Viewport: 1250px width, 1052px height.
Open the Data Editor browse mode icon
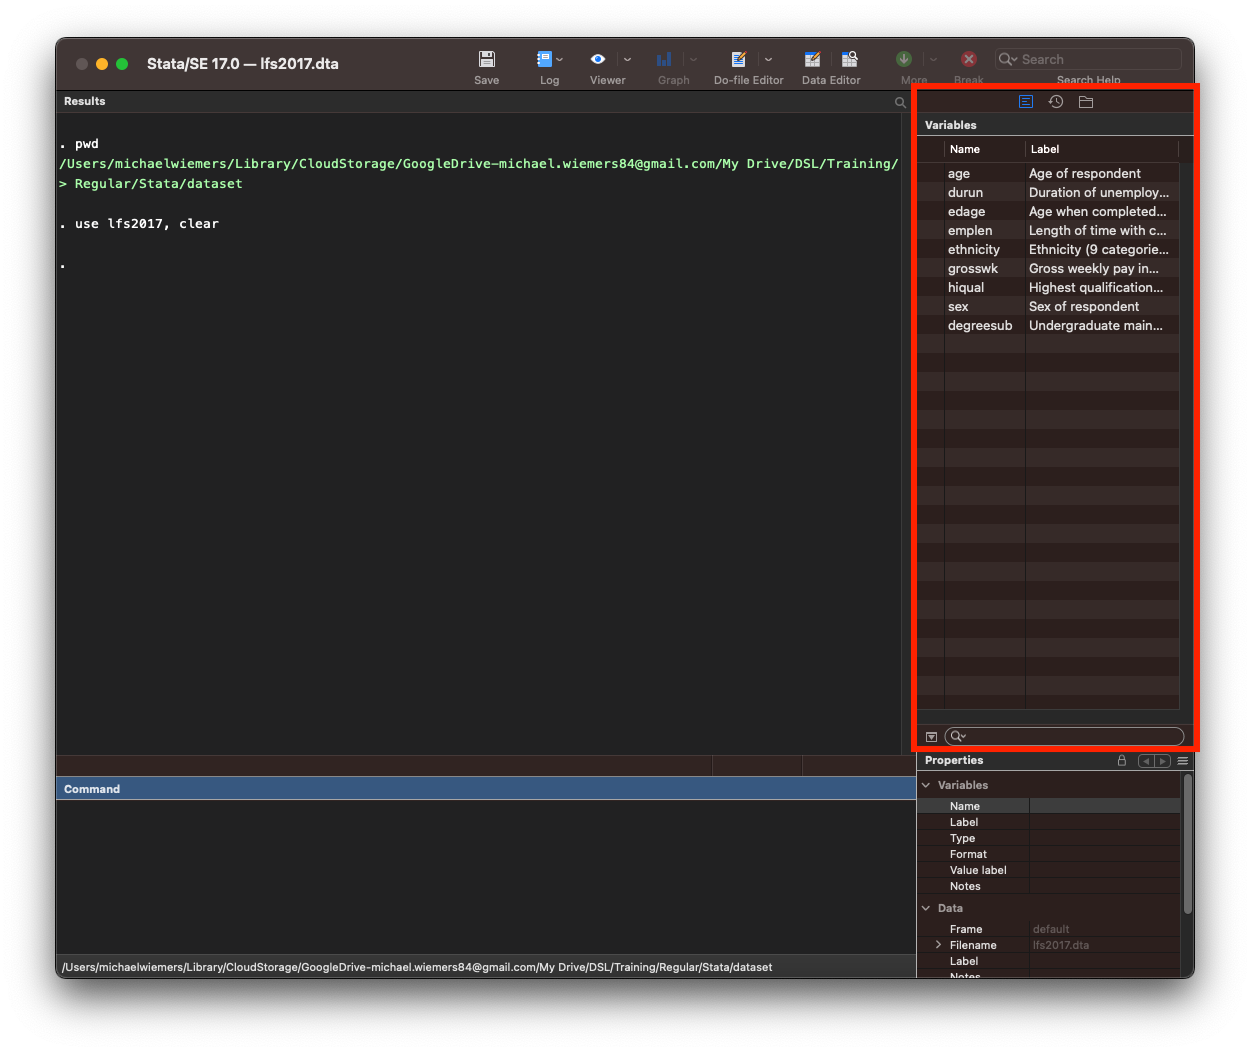click(x=849, y=60)
